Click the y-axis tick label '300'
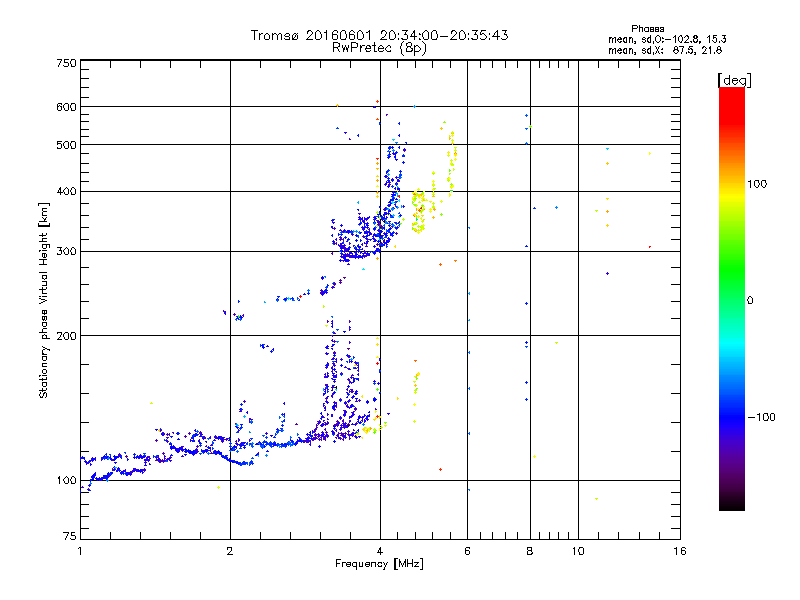 click(x=66, y=252)
